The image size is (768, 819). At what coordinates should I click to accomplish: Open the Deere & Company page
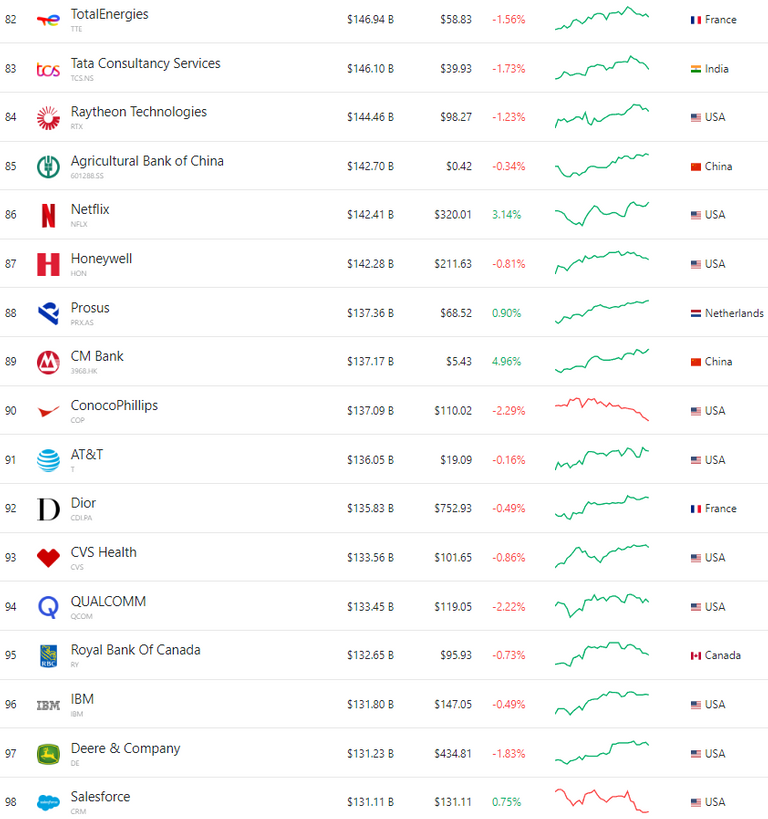click(x=125, y=748)
